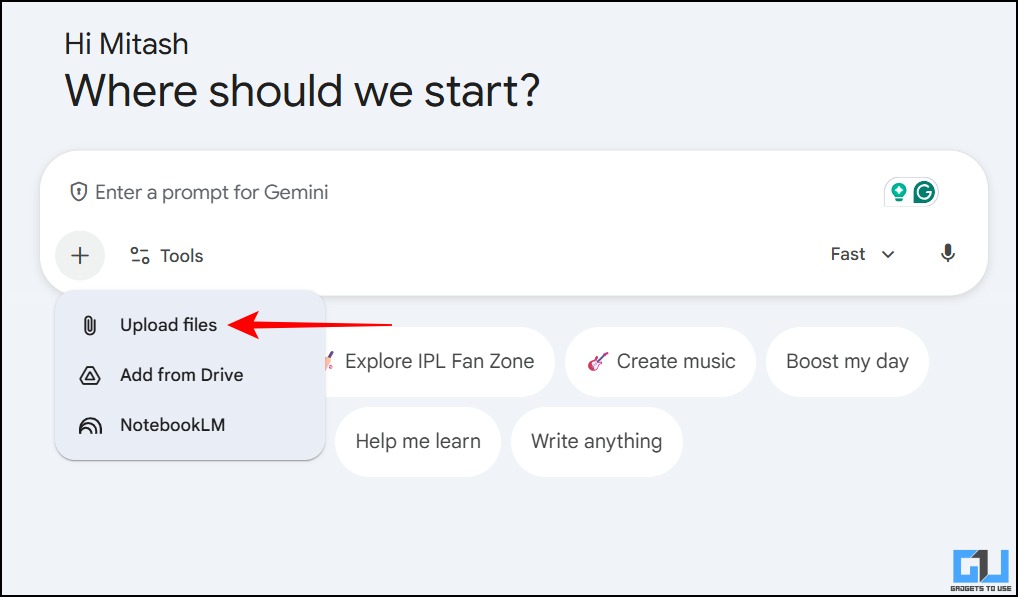Click the green lightbulb extension icon
This screenshot has width=1018, height=597.
click(x=899, y=192)
